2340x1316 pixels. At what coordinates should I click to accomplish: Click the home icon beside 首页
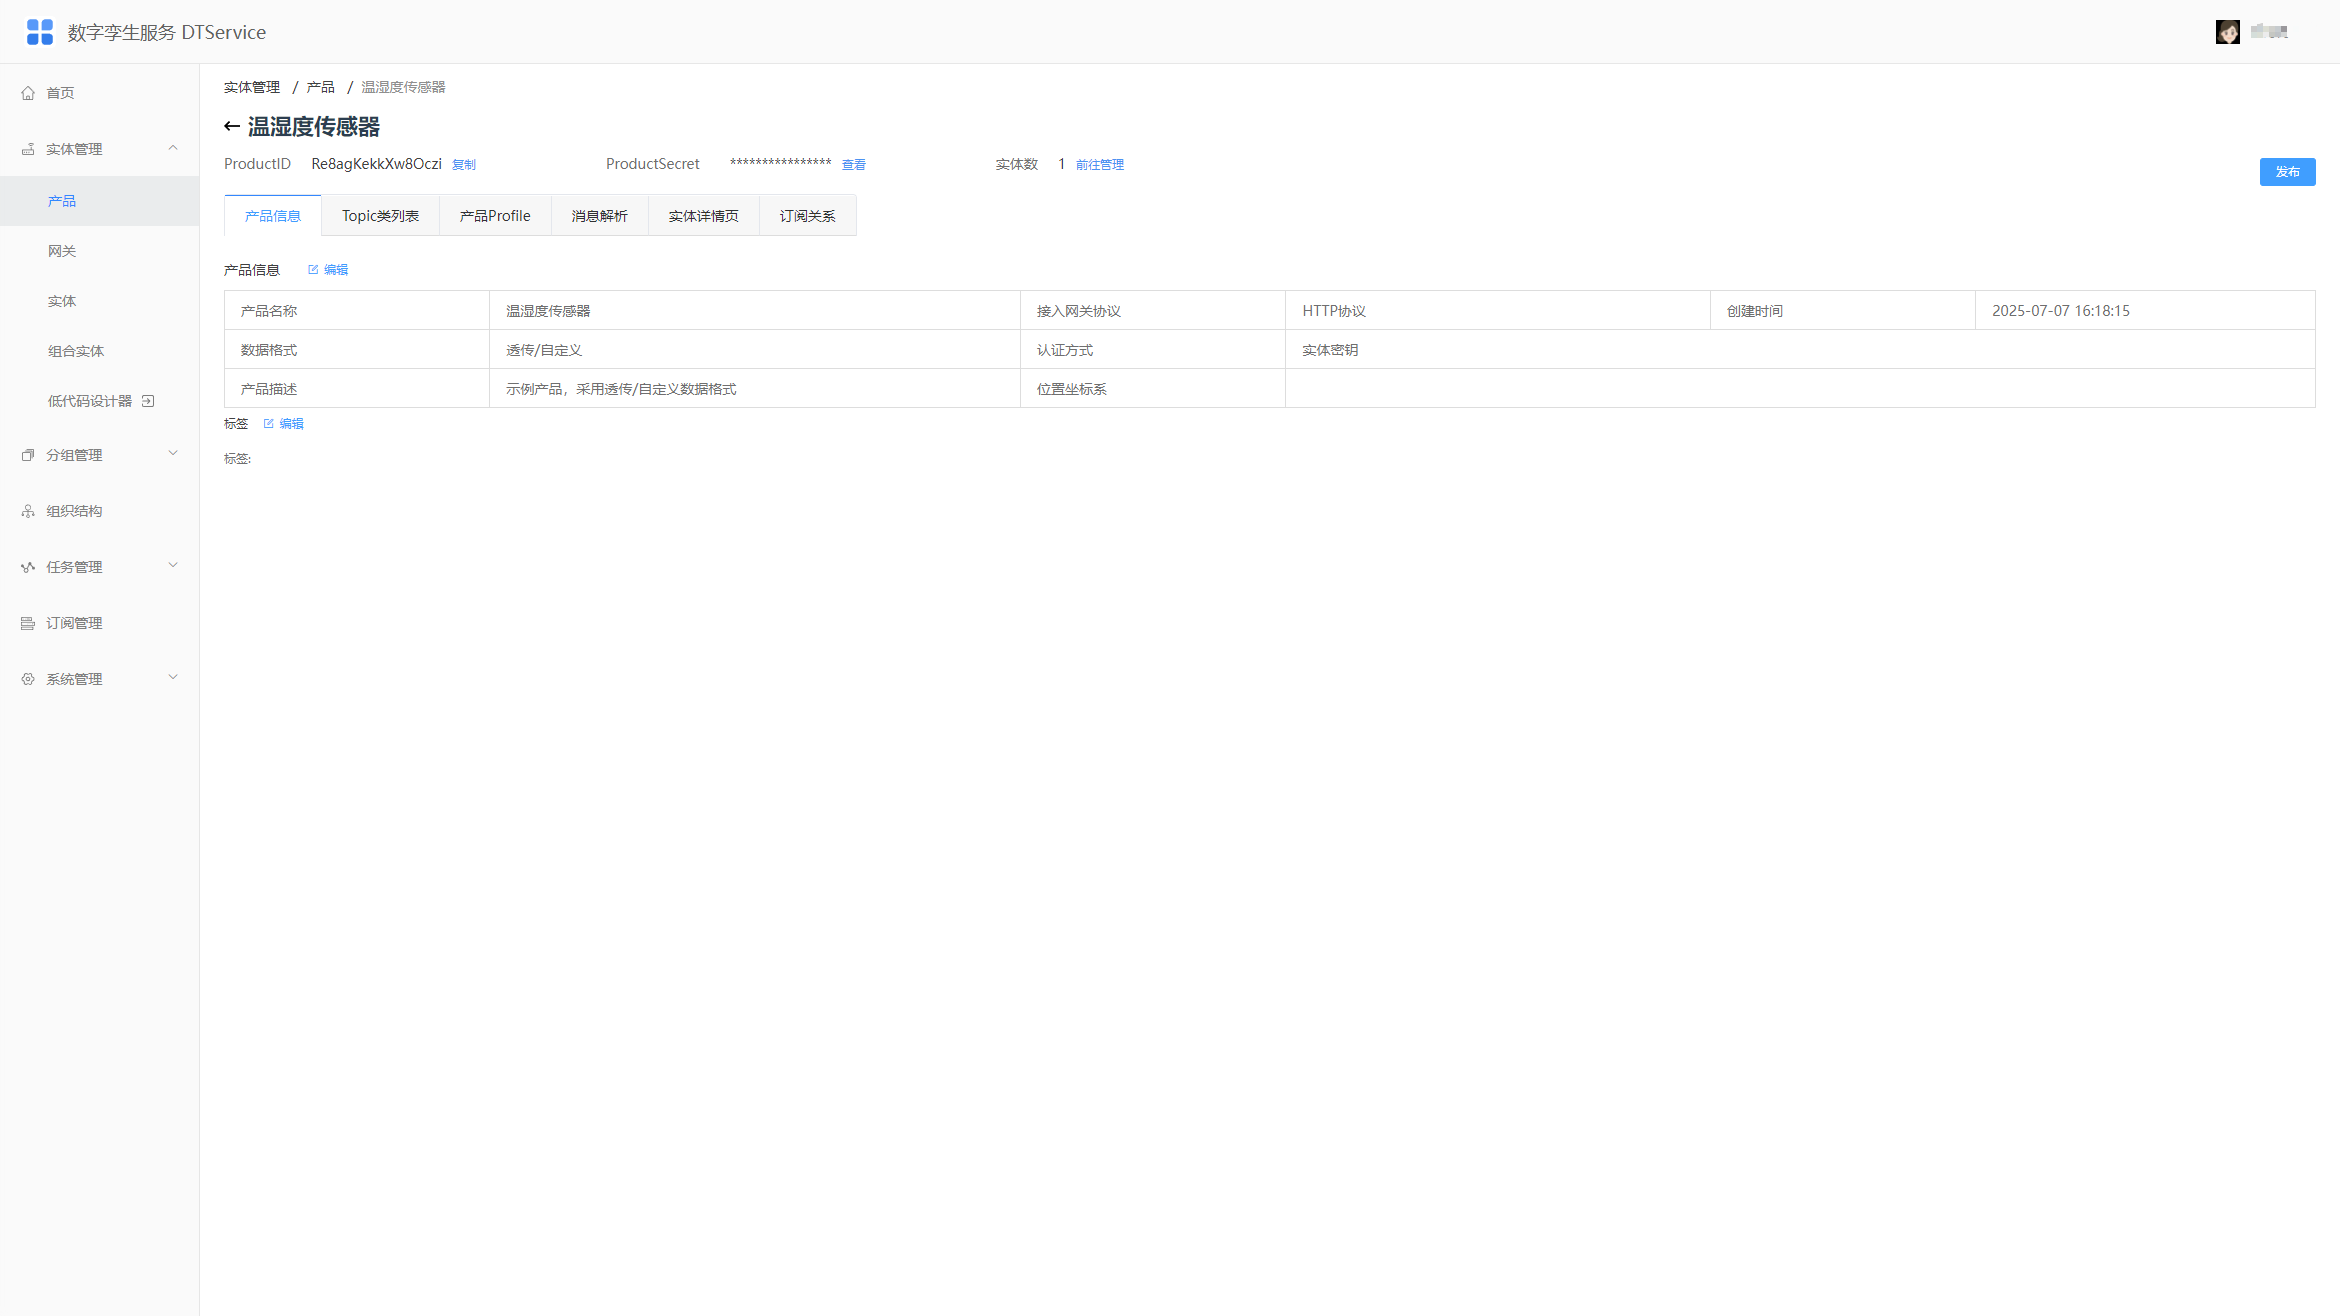pyautogui.click(x=28, y=93)
